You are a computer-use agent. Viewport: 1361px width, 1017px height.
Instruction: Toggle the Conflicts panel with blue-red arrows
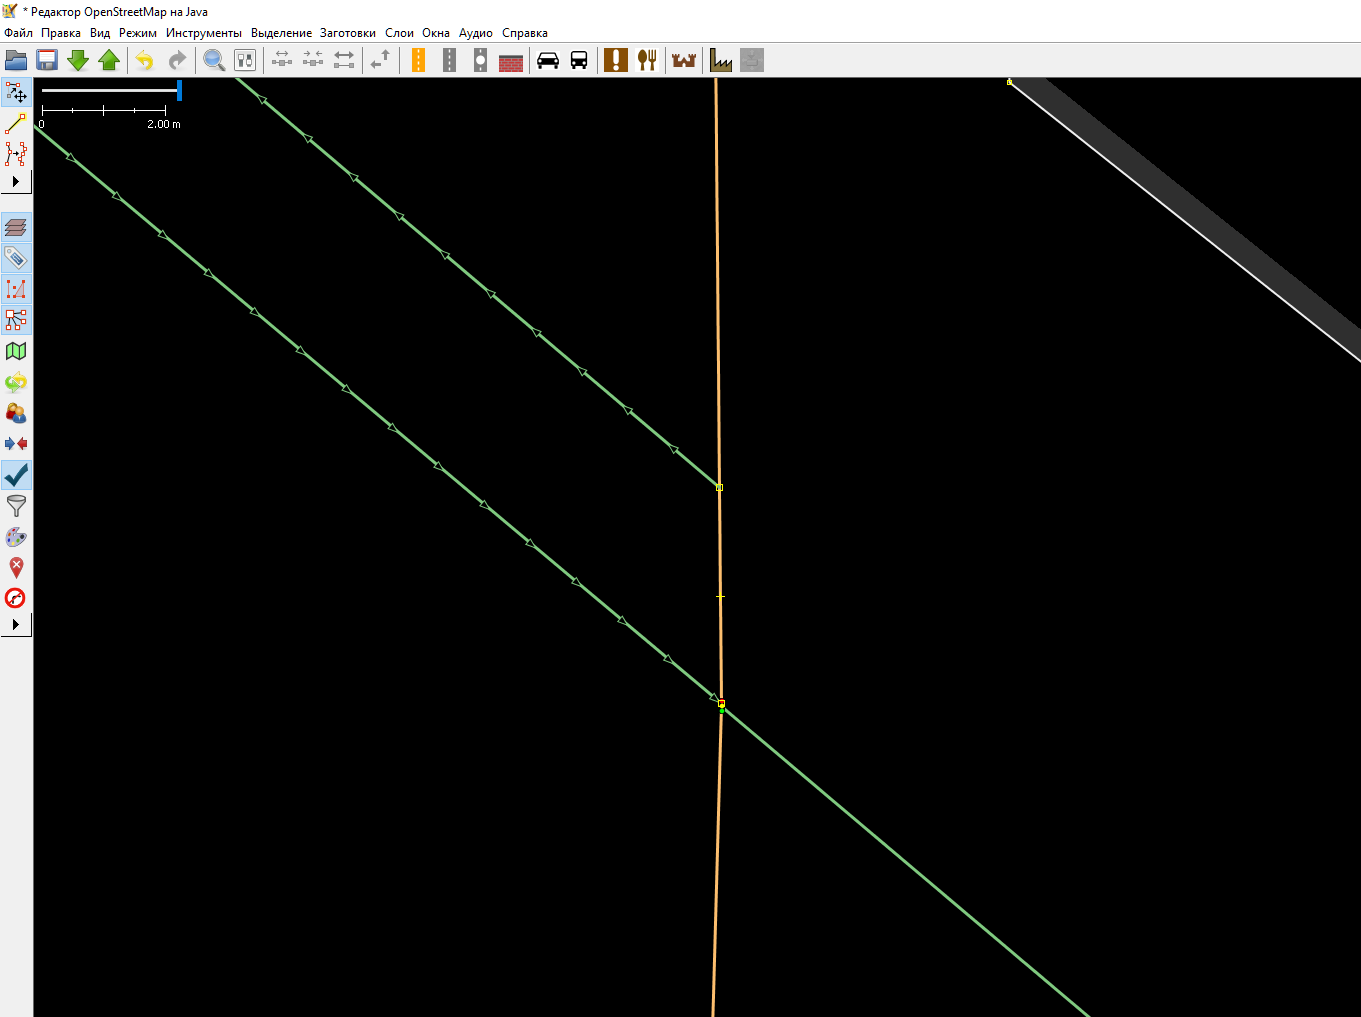coord(16,444)
